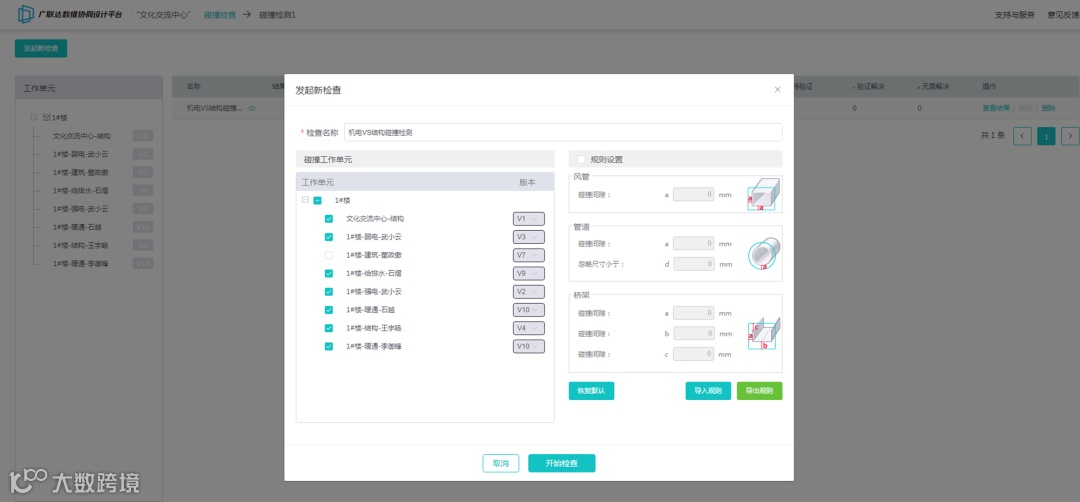1080x502 pixels.
Task: Select 1#楼-建筑 row in background tree
Action: pos(80,172)
